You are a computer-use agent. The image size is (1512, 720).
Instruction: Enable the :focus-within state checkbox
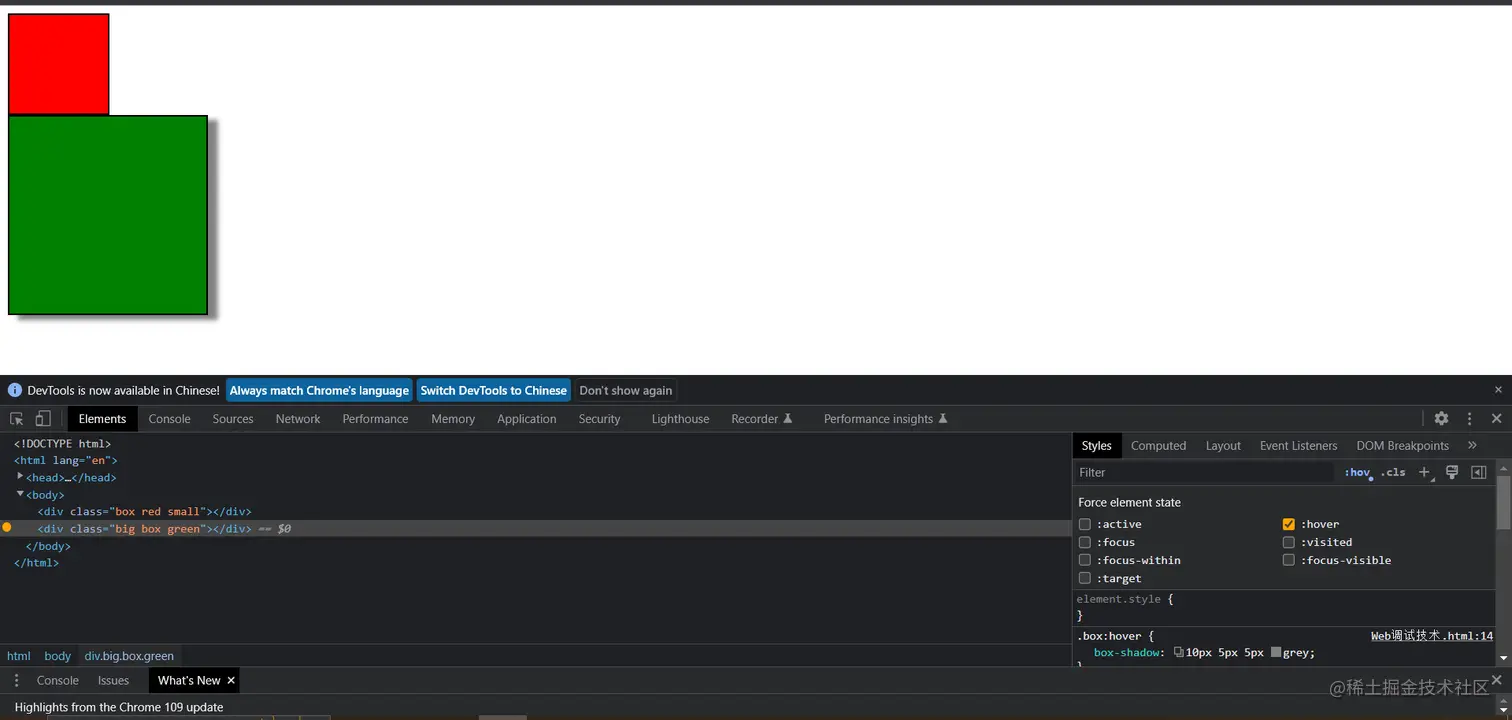[1085, 560]
